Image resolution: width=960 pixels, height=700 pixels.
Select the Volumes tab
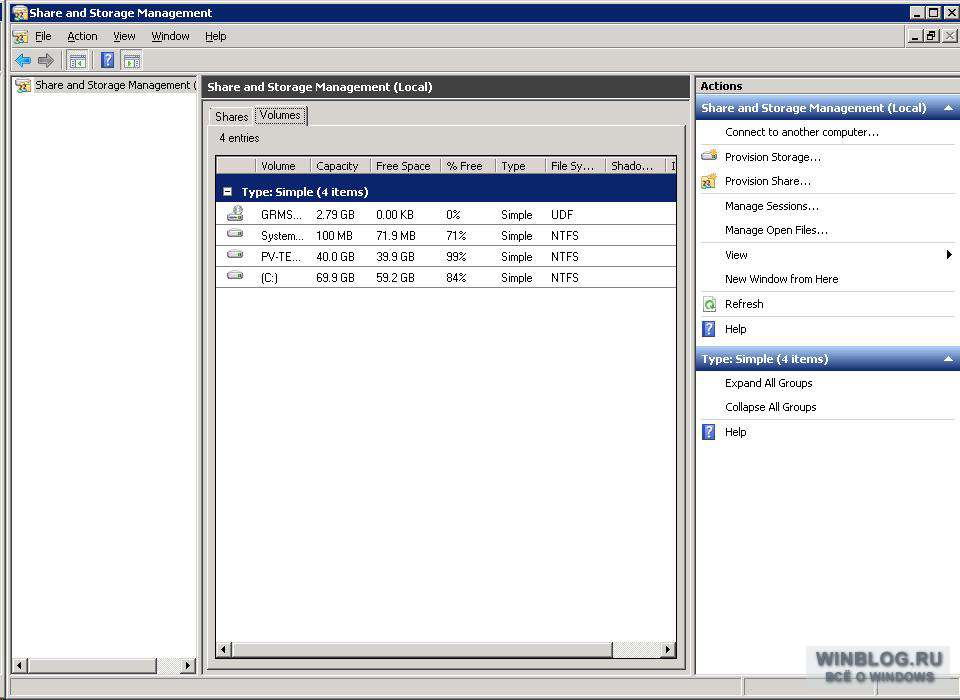pyautogui.click(x=280, y=115)
